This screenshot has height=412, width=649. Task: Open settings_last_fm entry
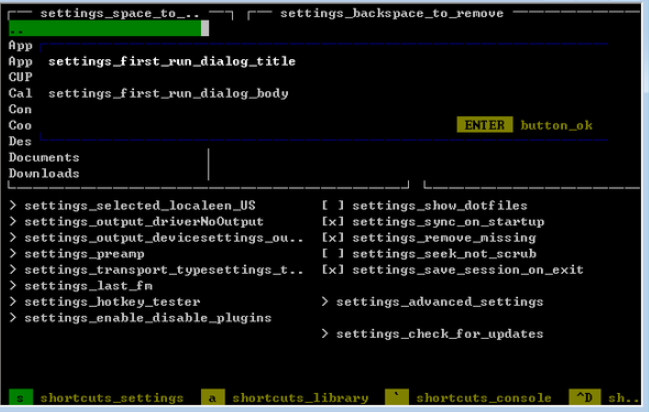click(81, 286)
